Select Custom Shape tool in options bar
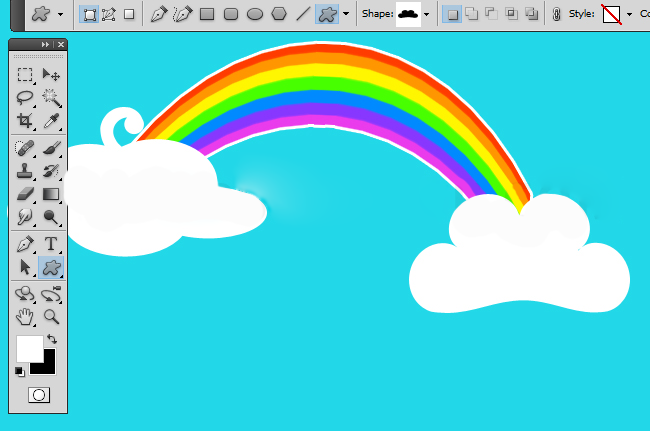650x431 pixels. (x=327, y=15)
